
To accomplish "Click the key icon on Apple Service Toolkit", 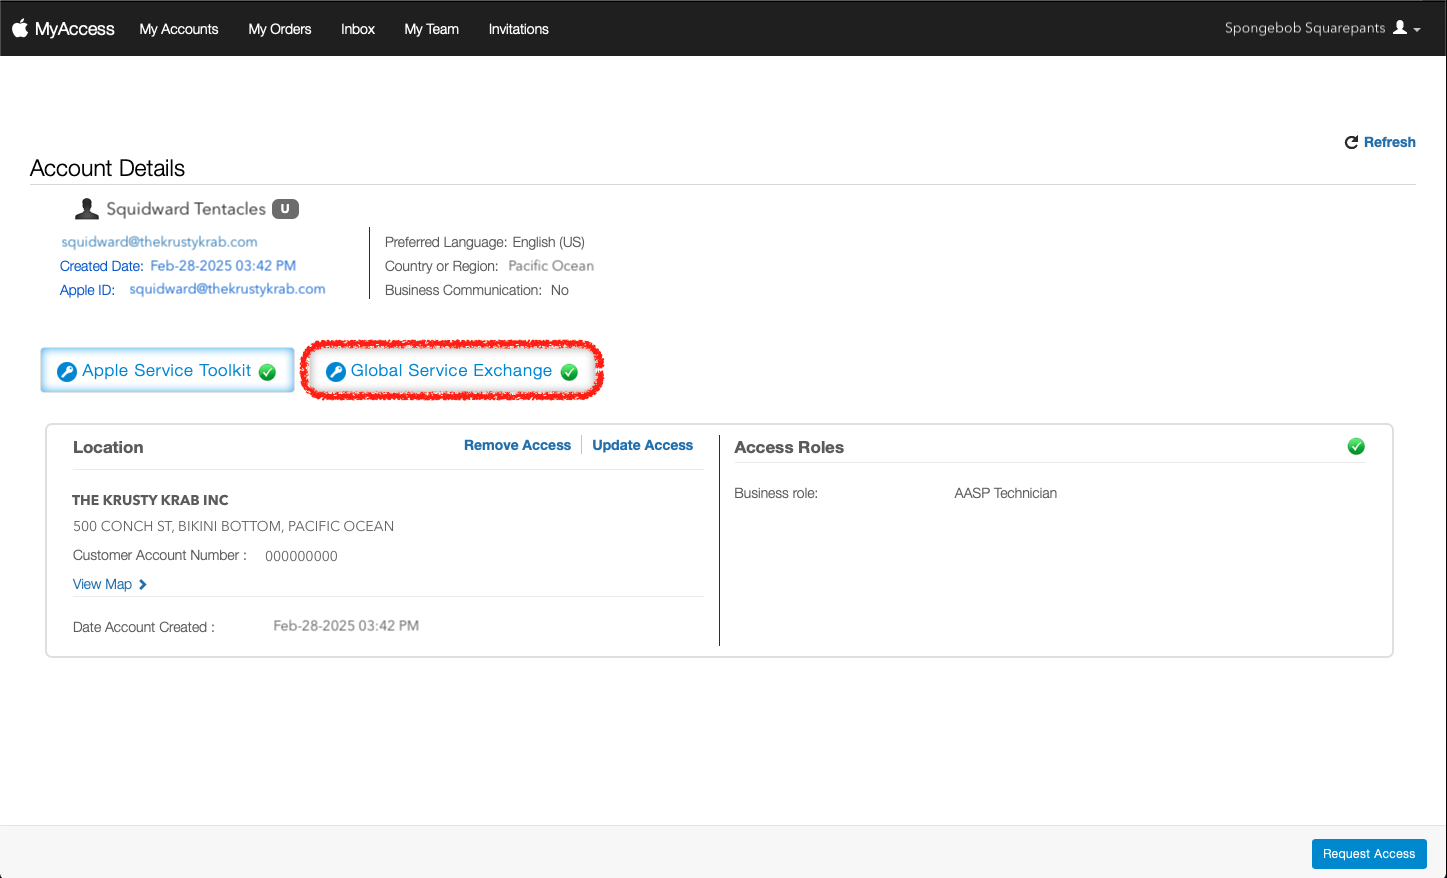I will [x=67, y=372].
